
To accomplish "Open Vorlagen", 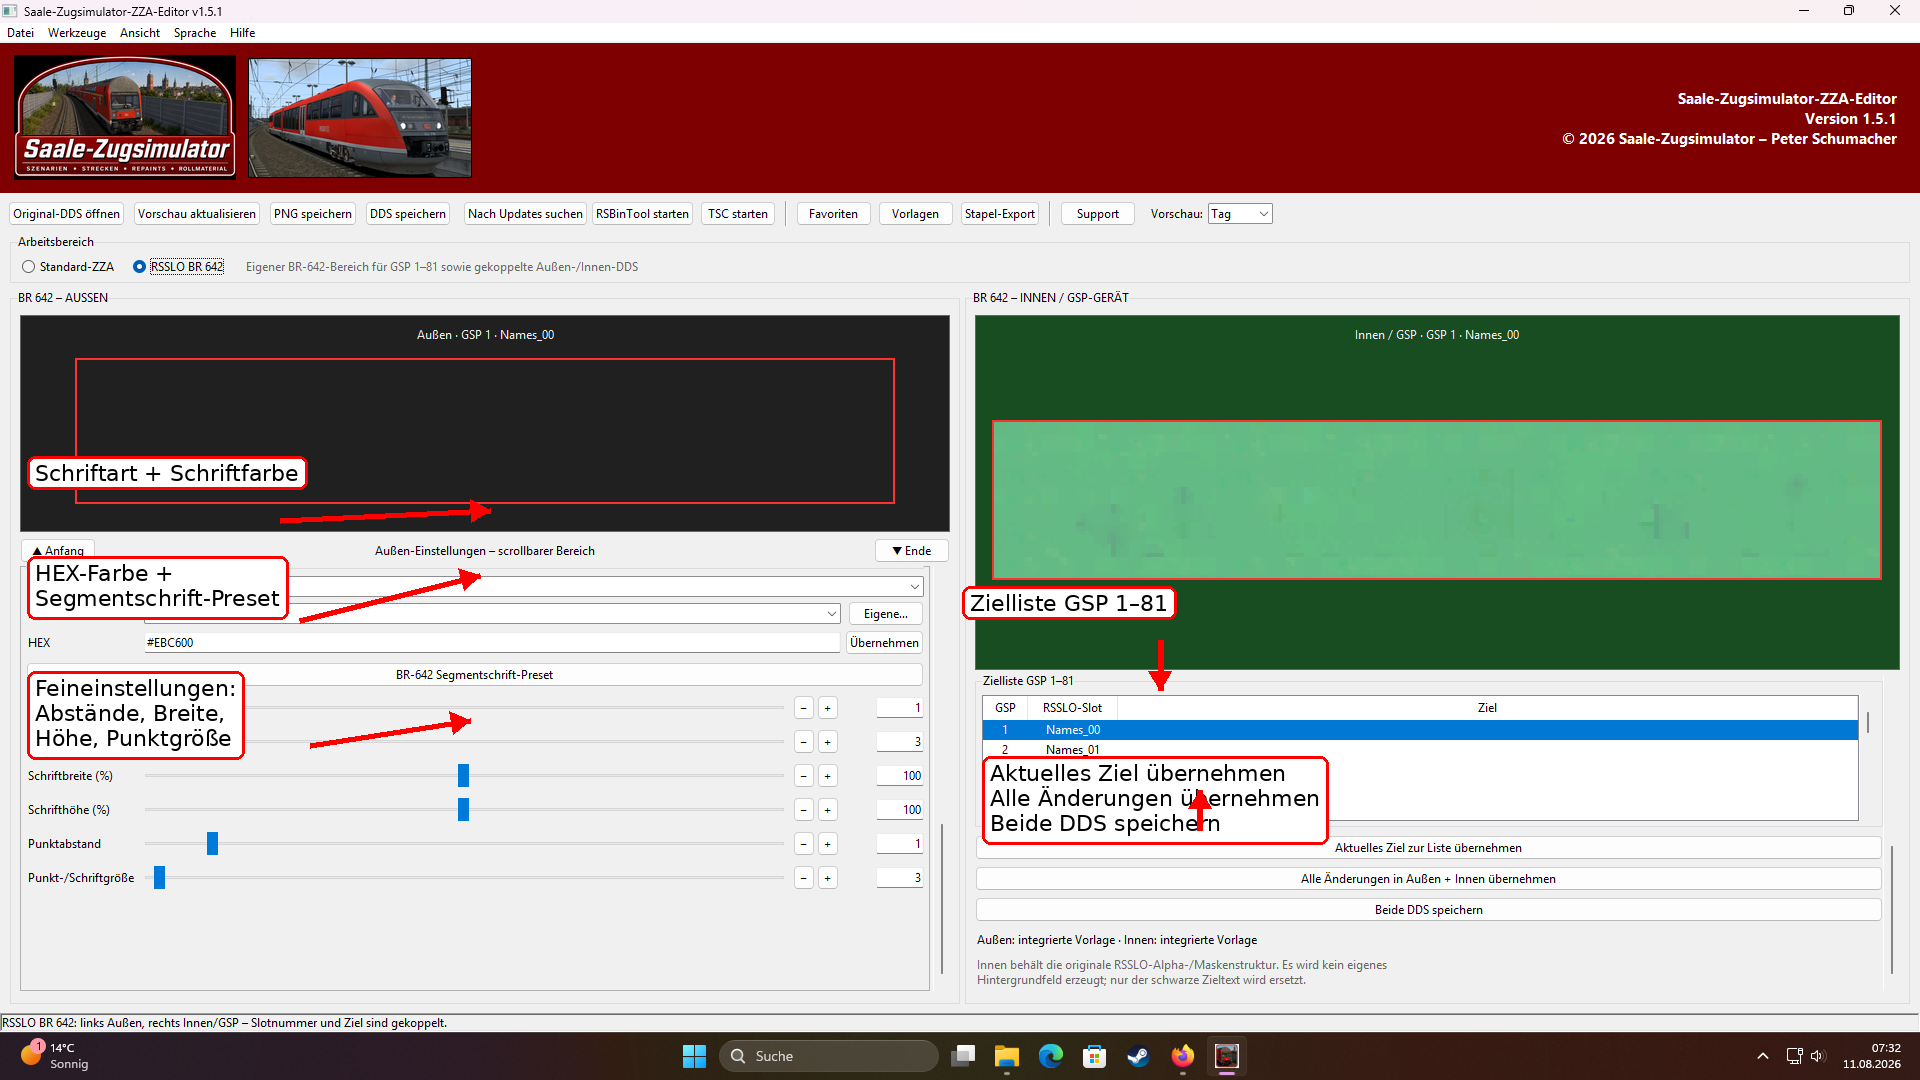I will click(915, 214).
